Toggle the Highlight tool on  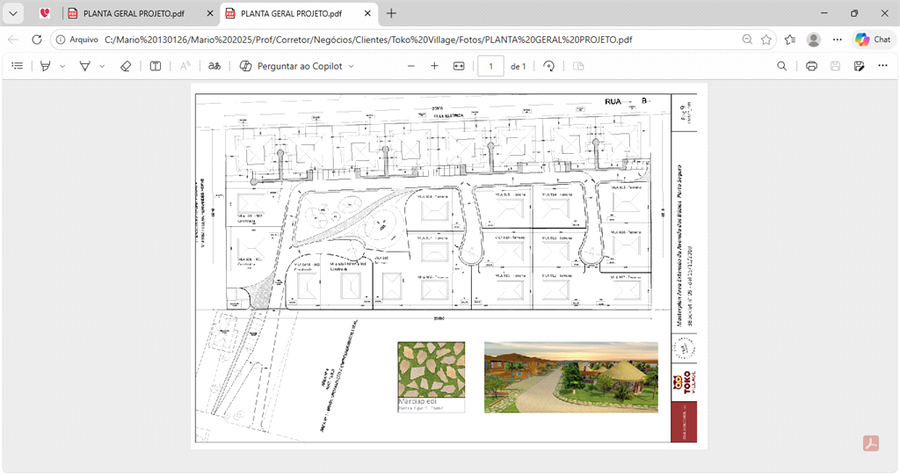point(45,66)
